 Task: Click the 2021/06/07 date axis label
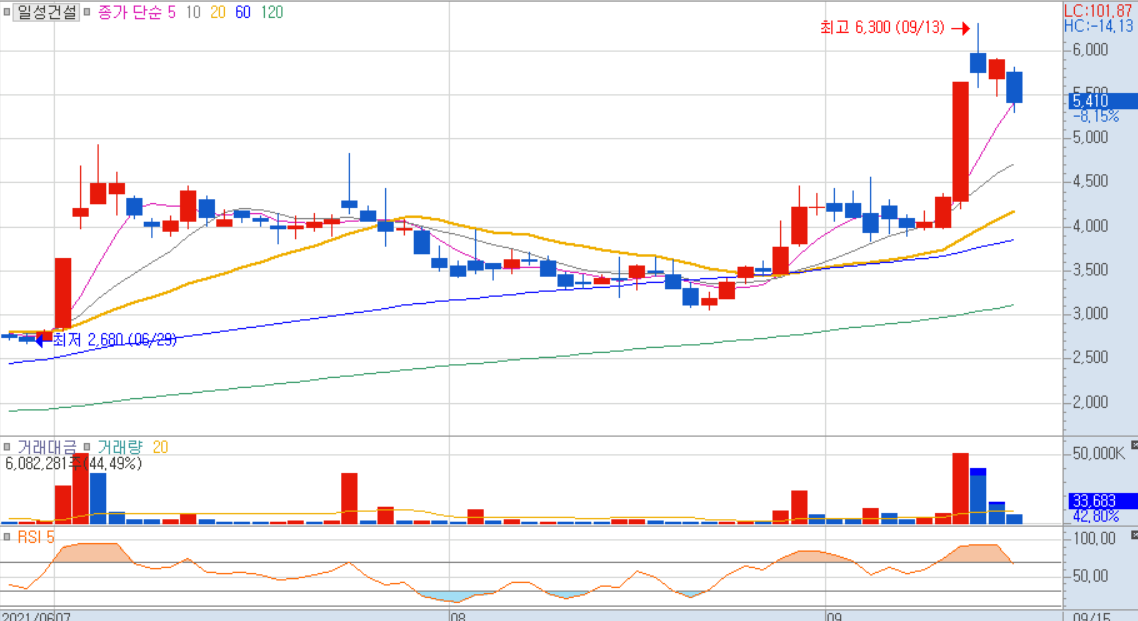pyautogui.click(x=36, y=617)
